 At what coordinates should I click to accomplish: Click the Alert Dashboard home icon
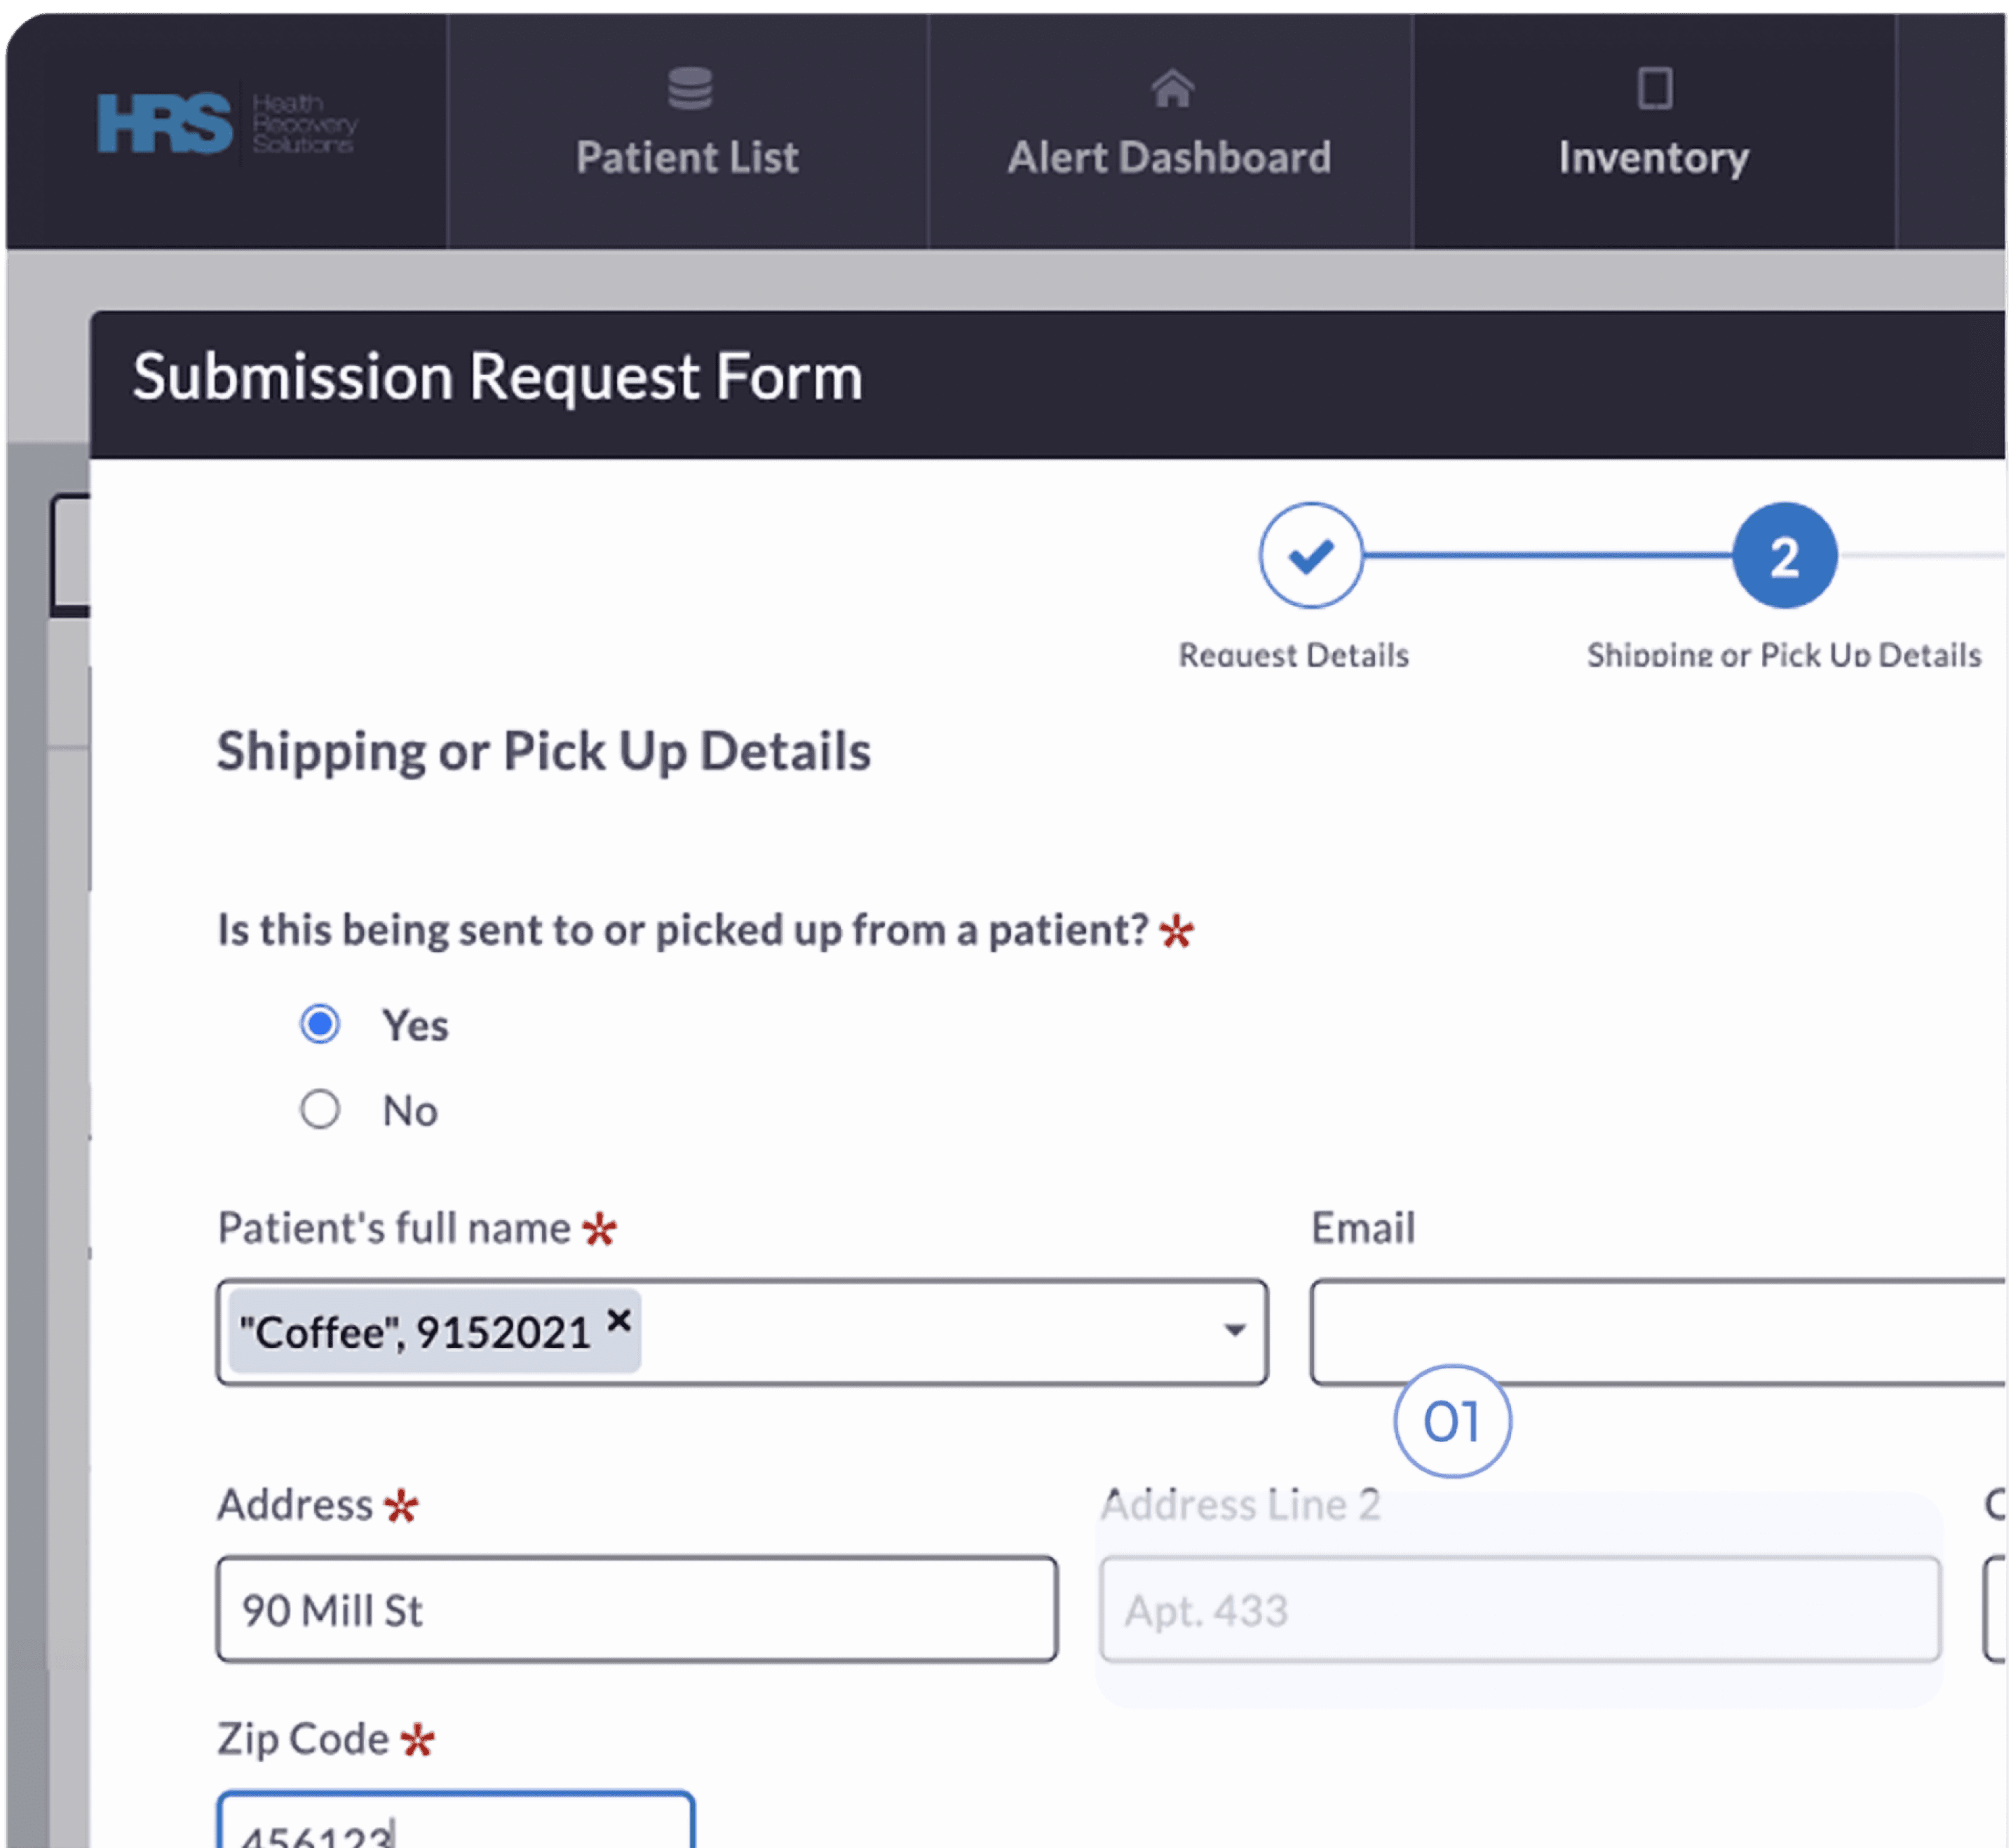[x=1171, y=88]
